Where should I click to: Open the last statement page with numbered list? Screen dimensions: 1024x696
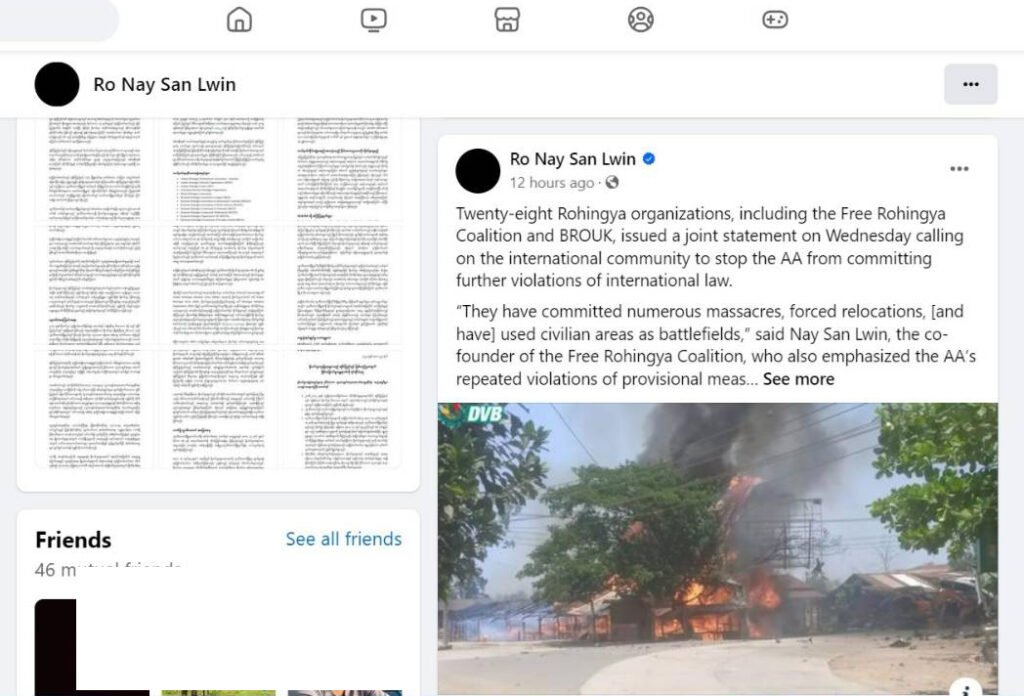coord(343,410)
